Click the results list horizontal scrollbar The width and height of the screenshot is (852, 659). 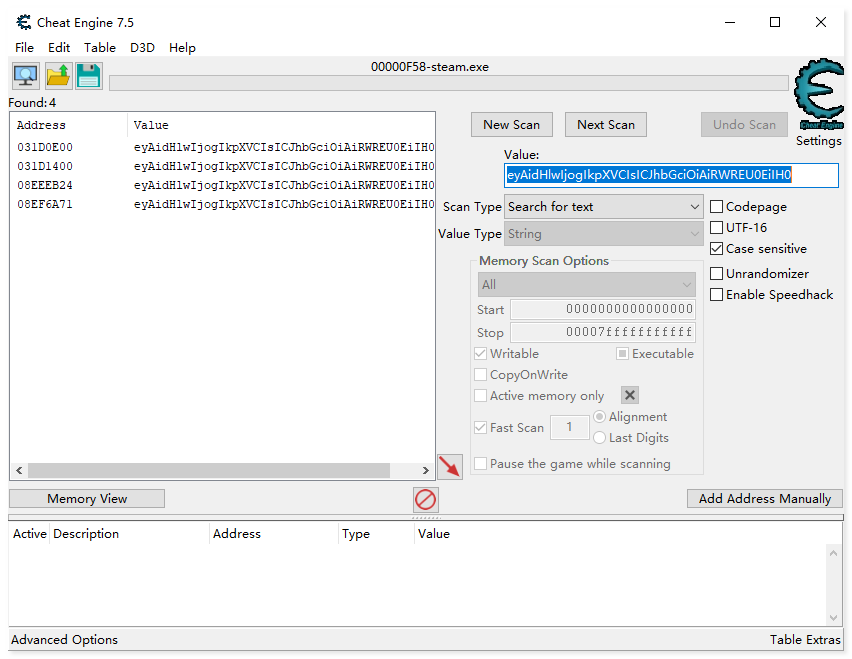point(208,470)
